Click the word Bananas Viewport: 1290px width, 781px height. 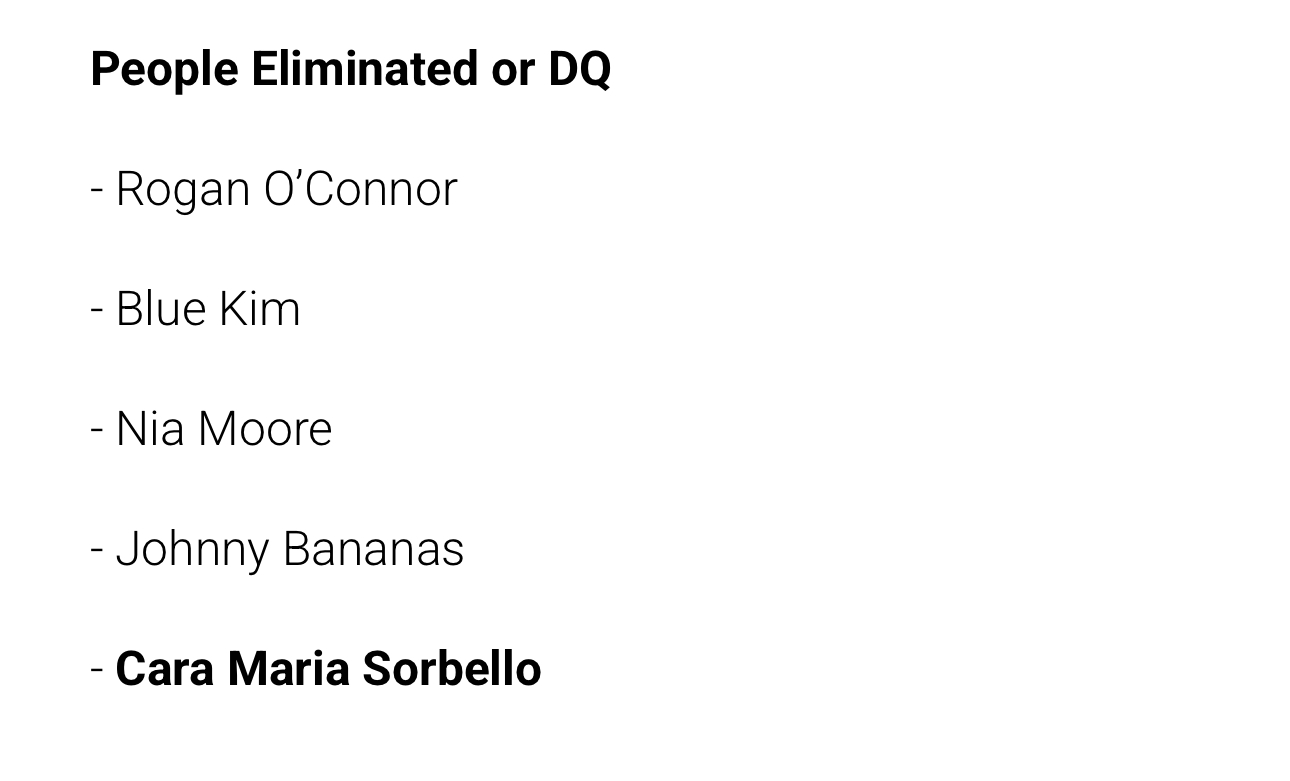coord(373,549)
